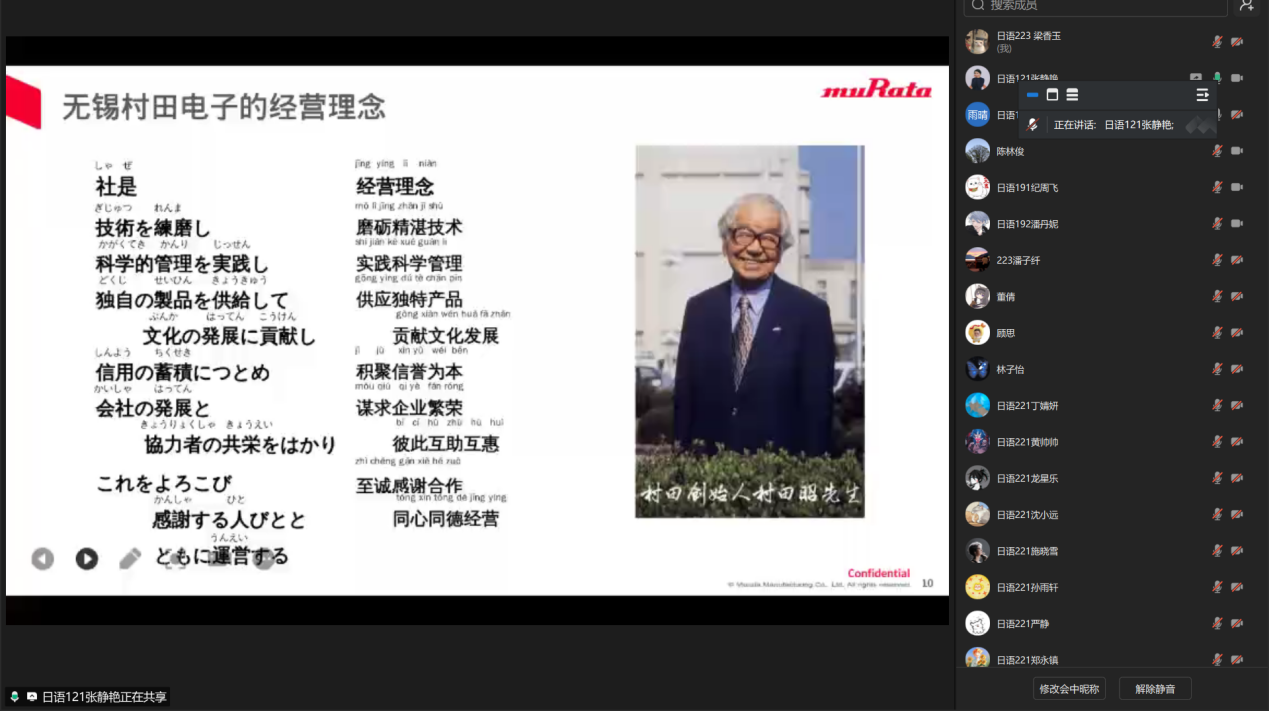Image resolution: width=1269 pixels, height=711 pixels.
Task: Click screen-share icon in 日语121张静艳 row
Action: (x=1196, y=78)
